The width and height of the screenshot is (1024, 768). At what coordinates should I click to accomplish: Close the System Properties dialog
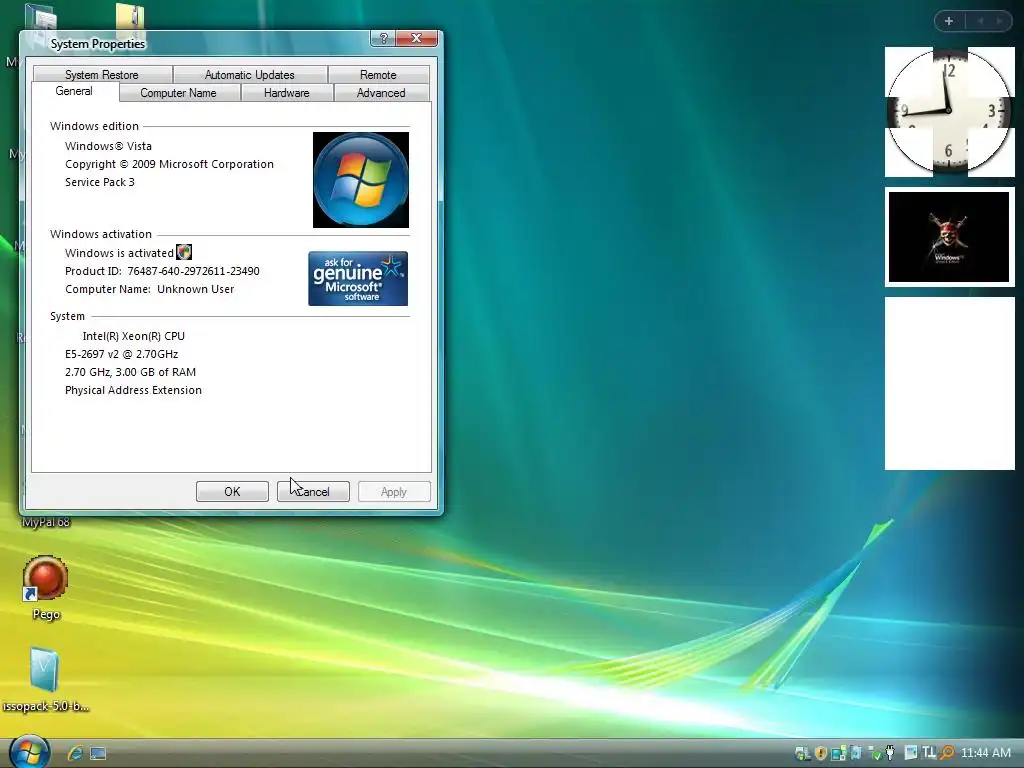(417, 39)
